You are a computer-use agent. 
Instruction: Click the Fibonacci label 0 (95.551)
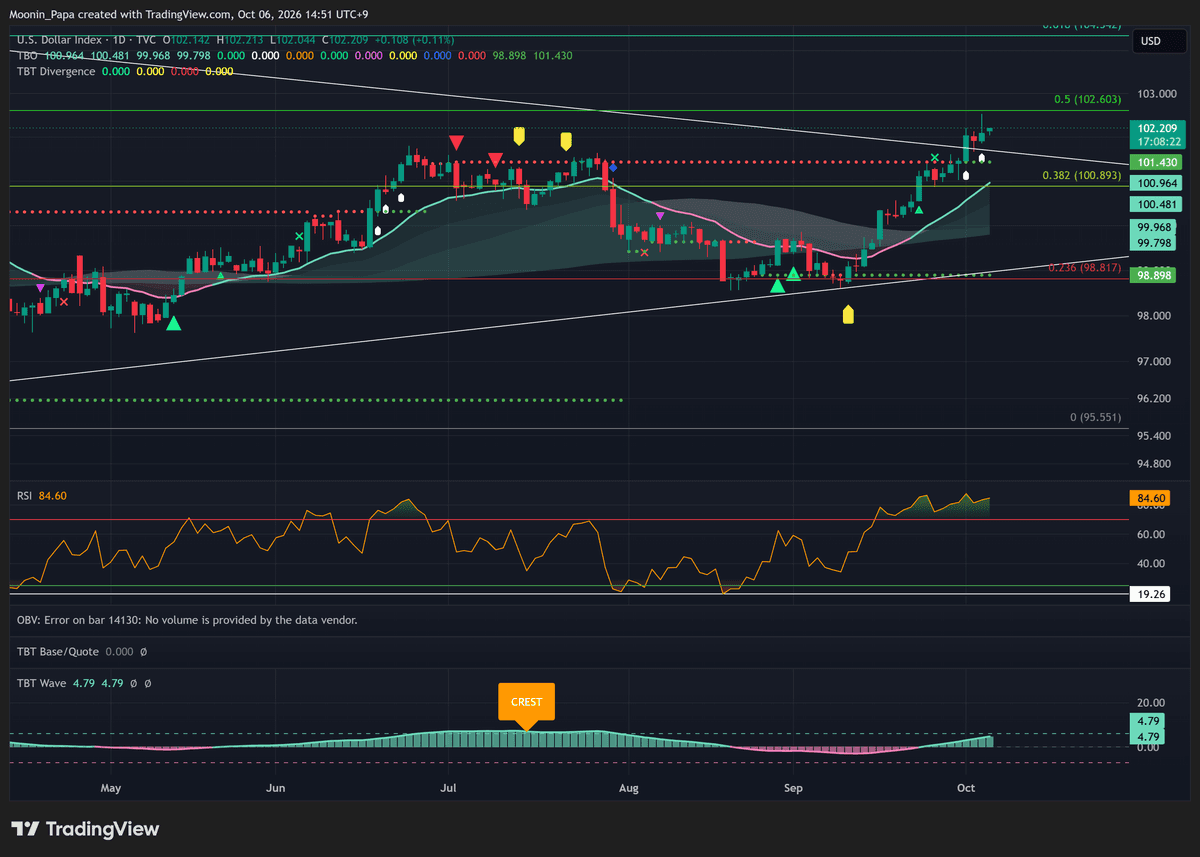coord(1095,417)
